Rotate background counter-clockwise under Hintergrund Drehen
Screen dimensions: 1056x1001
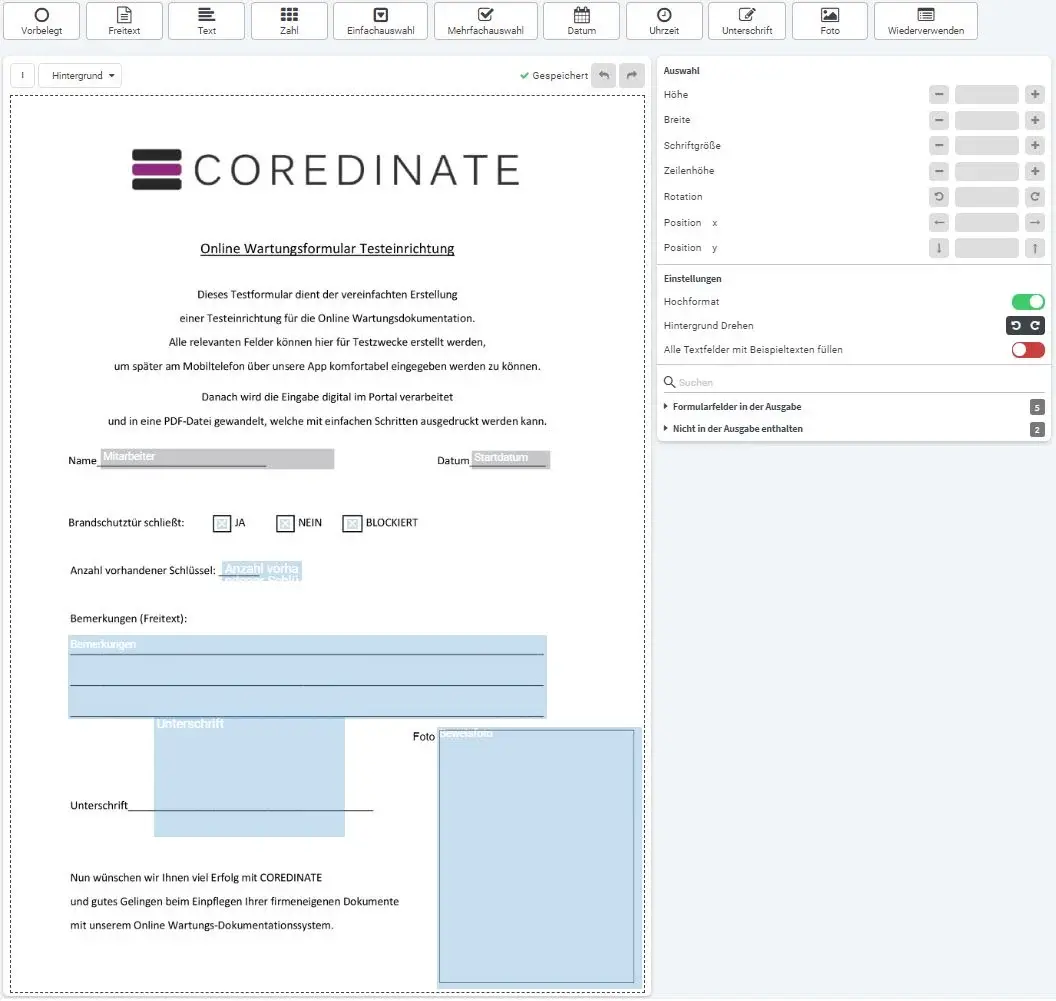click(x=1015, y=326)
